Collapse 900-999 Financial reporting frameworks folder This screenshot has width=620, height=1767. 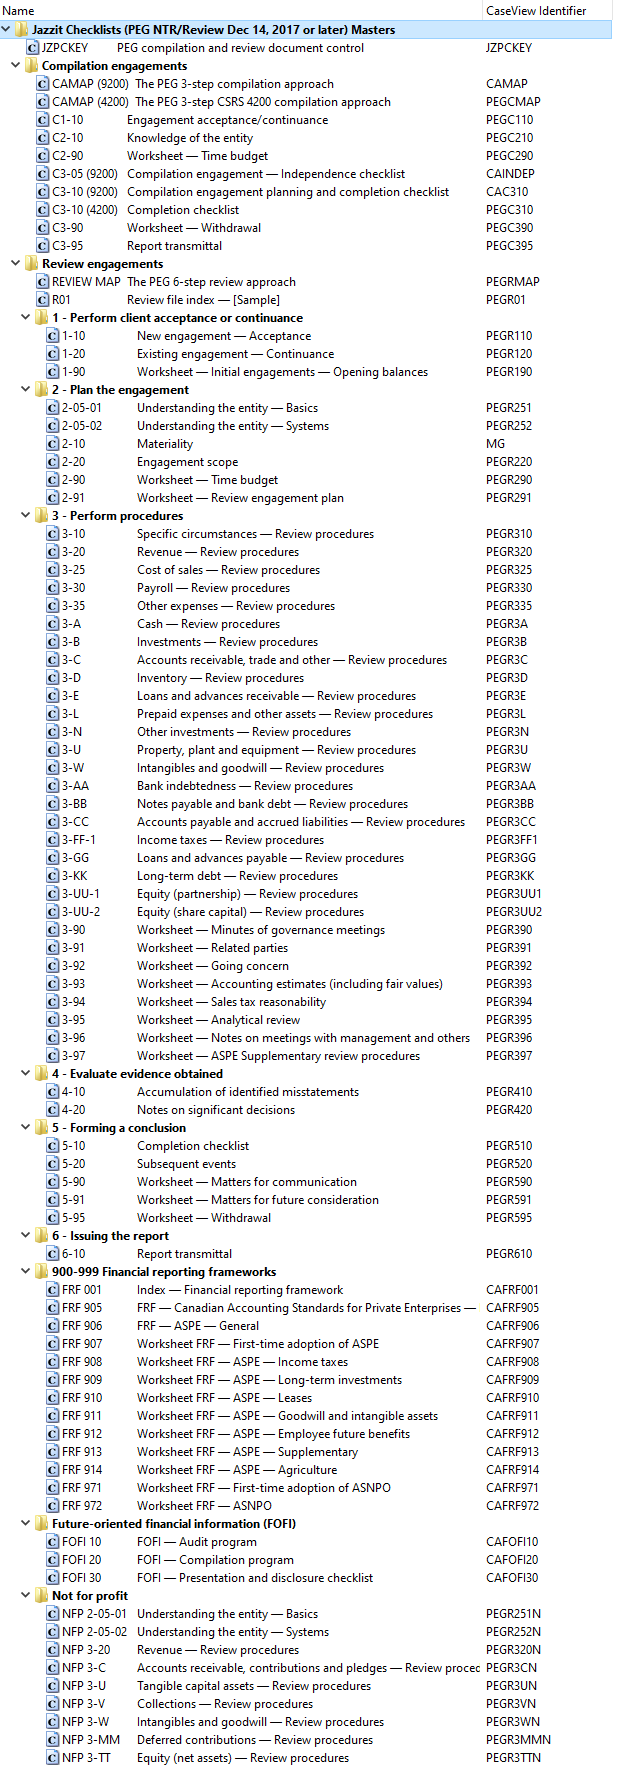point(26,1272)
